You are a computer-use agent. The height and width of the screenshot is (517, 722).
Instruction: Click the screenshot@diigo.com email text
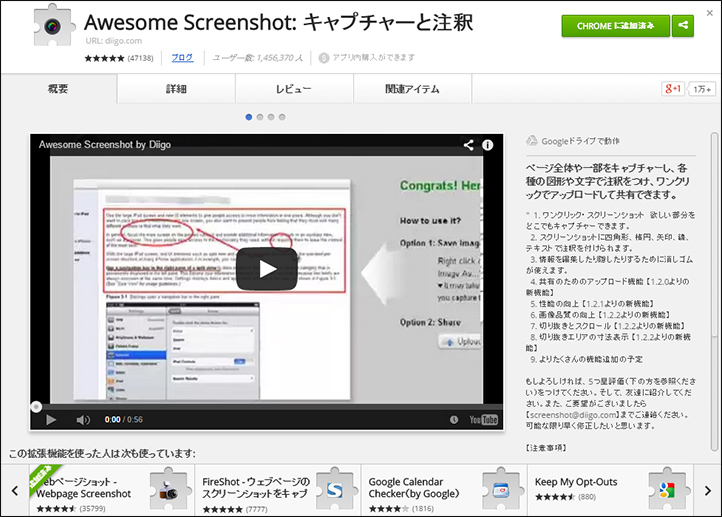pyautogui.click(x=573, y=415)
